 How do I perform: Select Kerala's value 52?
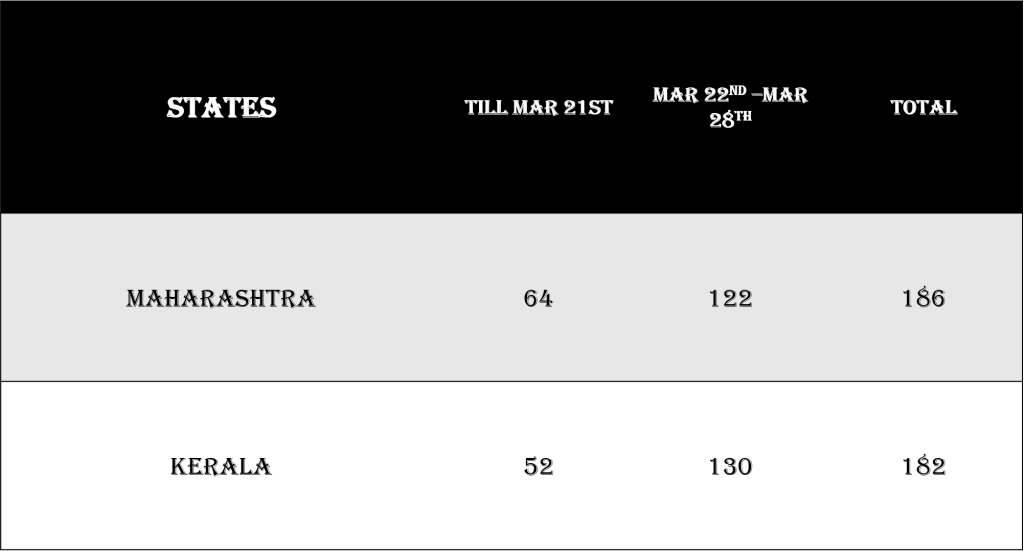538,467
